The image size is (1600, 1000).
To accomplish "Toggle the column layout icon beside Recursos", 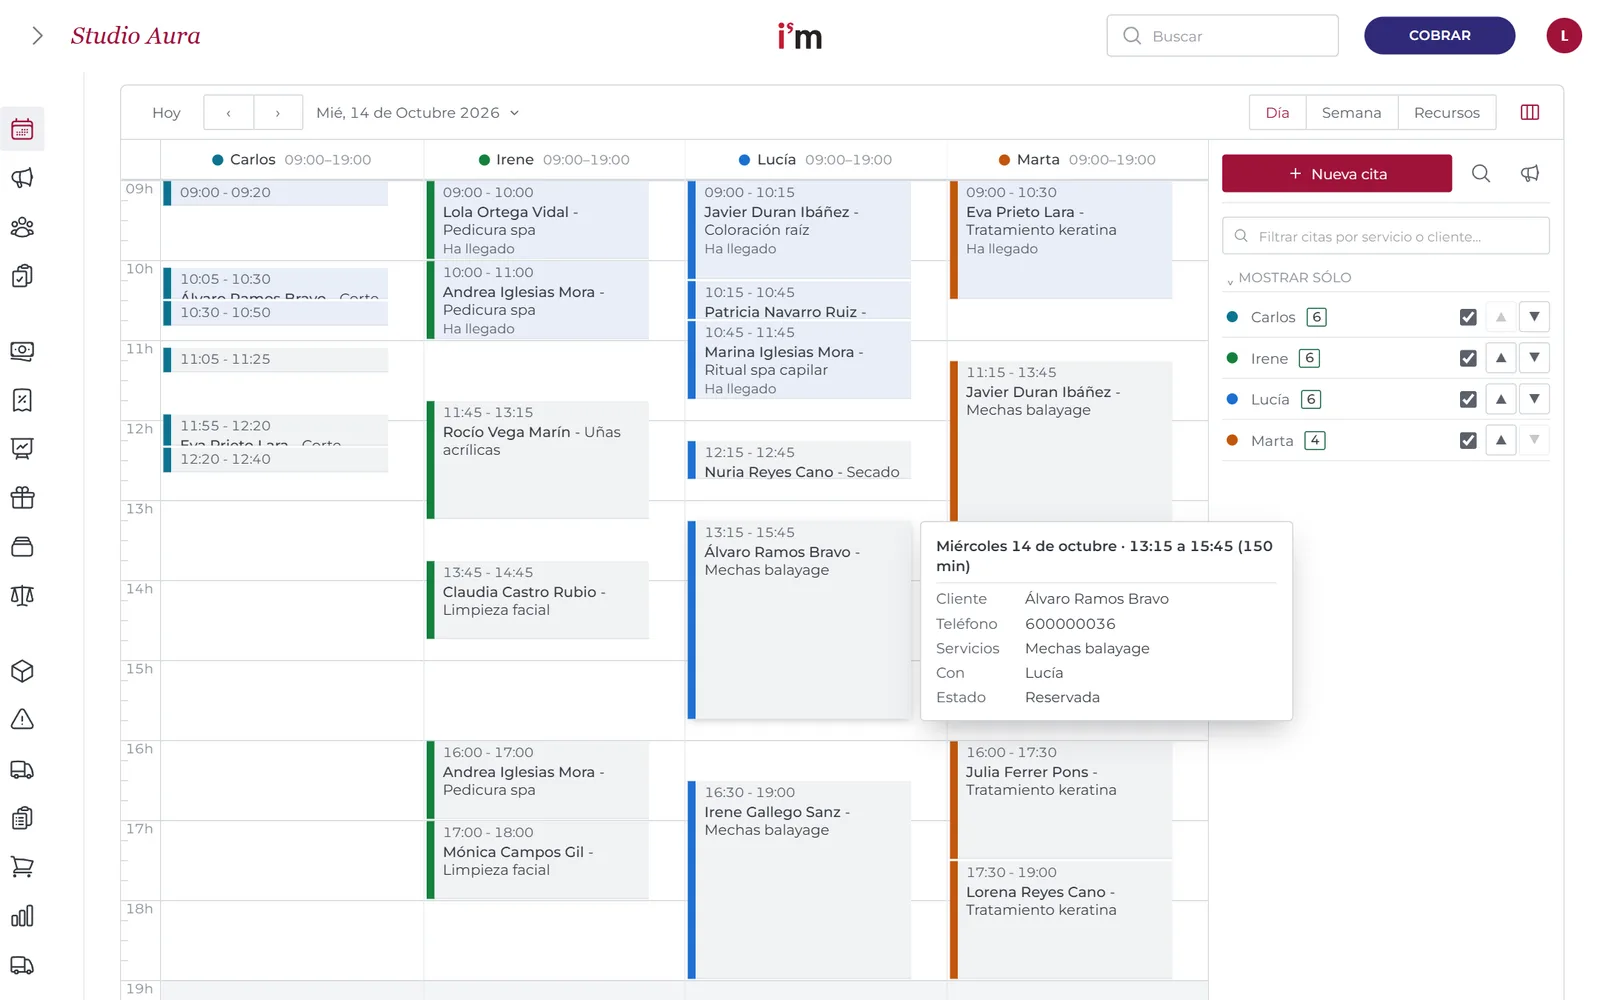I will [x=1530, y=112].
